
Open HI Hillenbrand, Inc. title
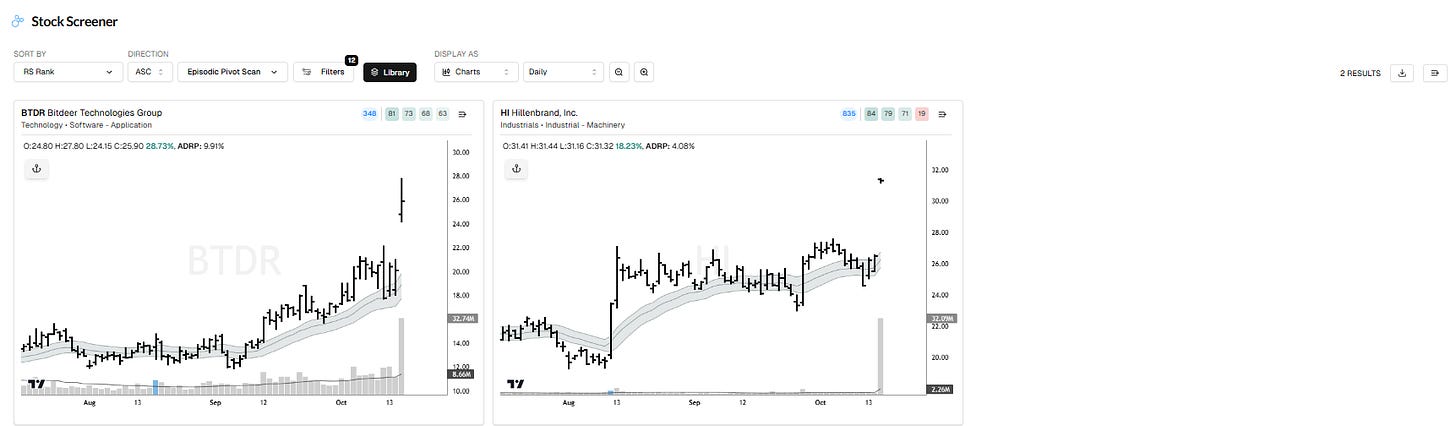[x=539, y=113]
